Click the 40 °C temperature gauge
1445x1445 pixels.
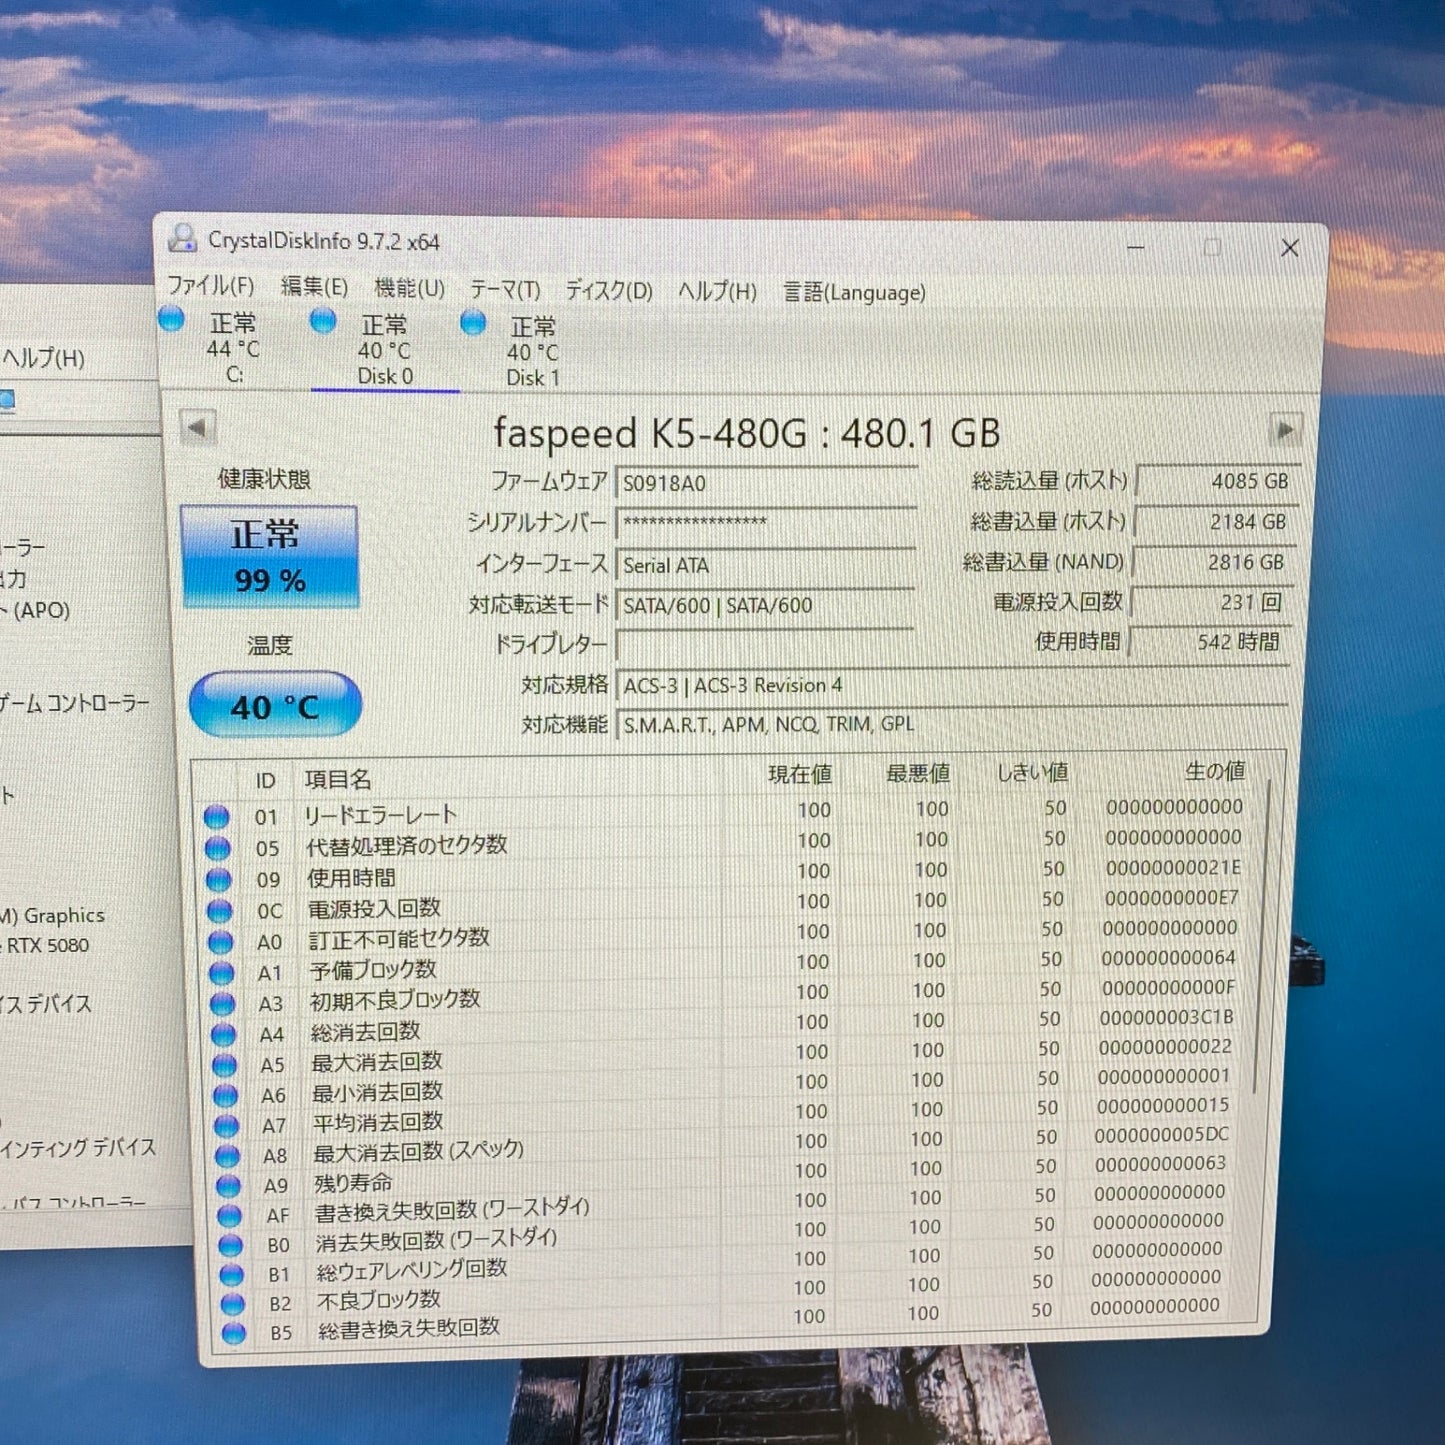pyautogui.click(x=274, y=705)
